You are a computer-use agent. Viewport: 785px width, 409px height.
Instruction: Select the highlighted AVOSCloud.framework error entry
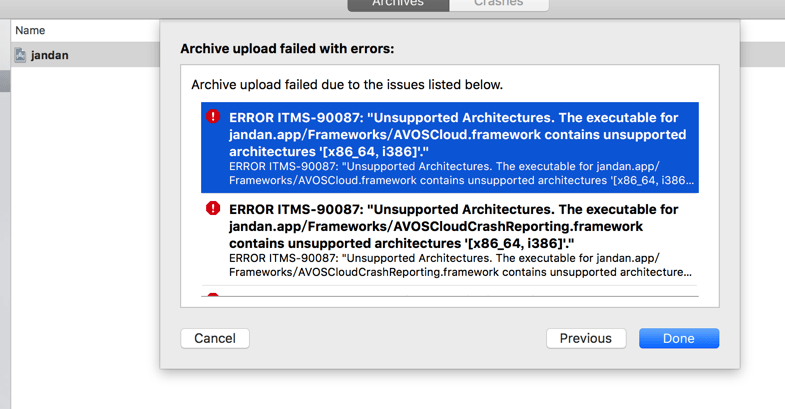click(x=450, y=148)
